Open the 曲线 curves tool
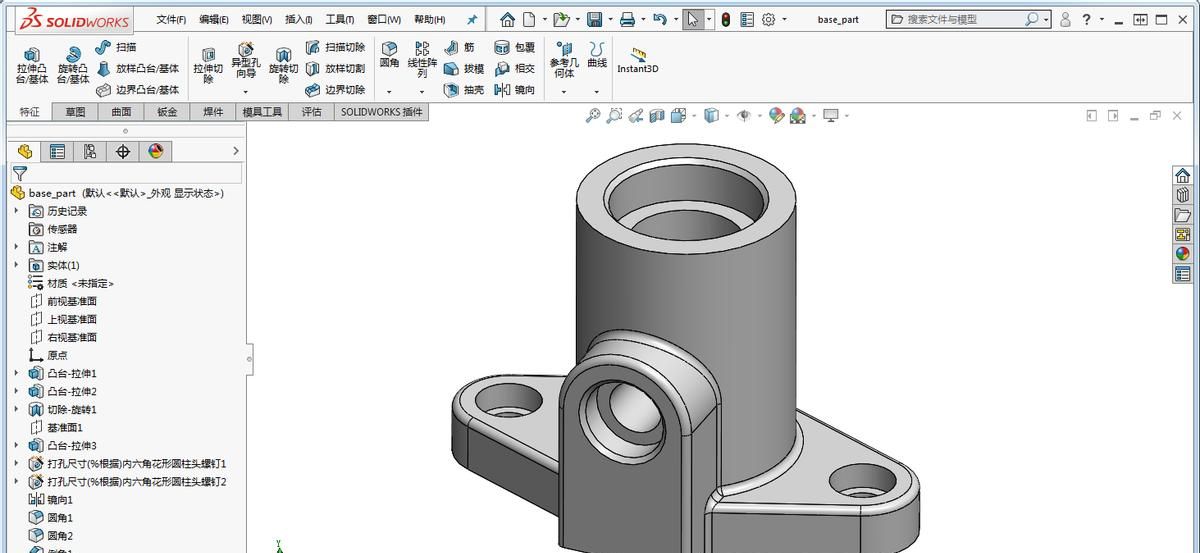Screen dimensions: 1200x553 click(x=597, y=56)
